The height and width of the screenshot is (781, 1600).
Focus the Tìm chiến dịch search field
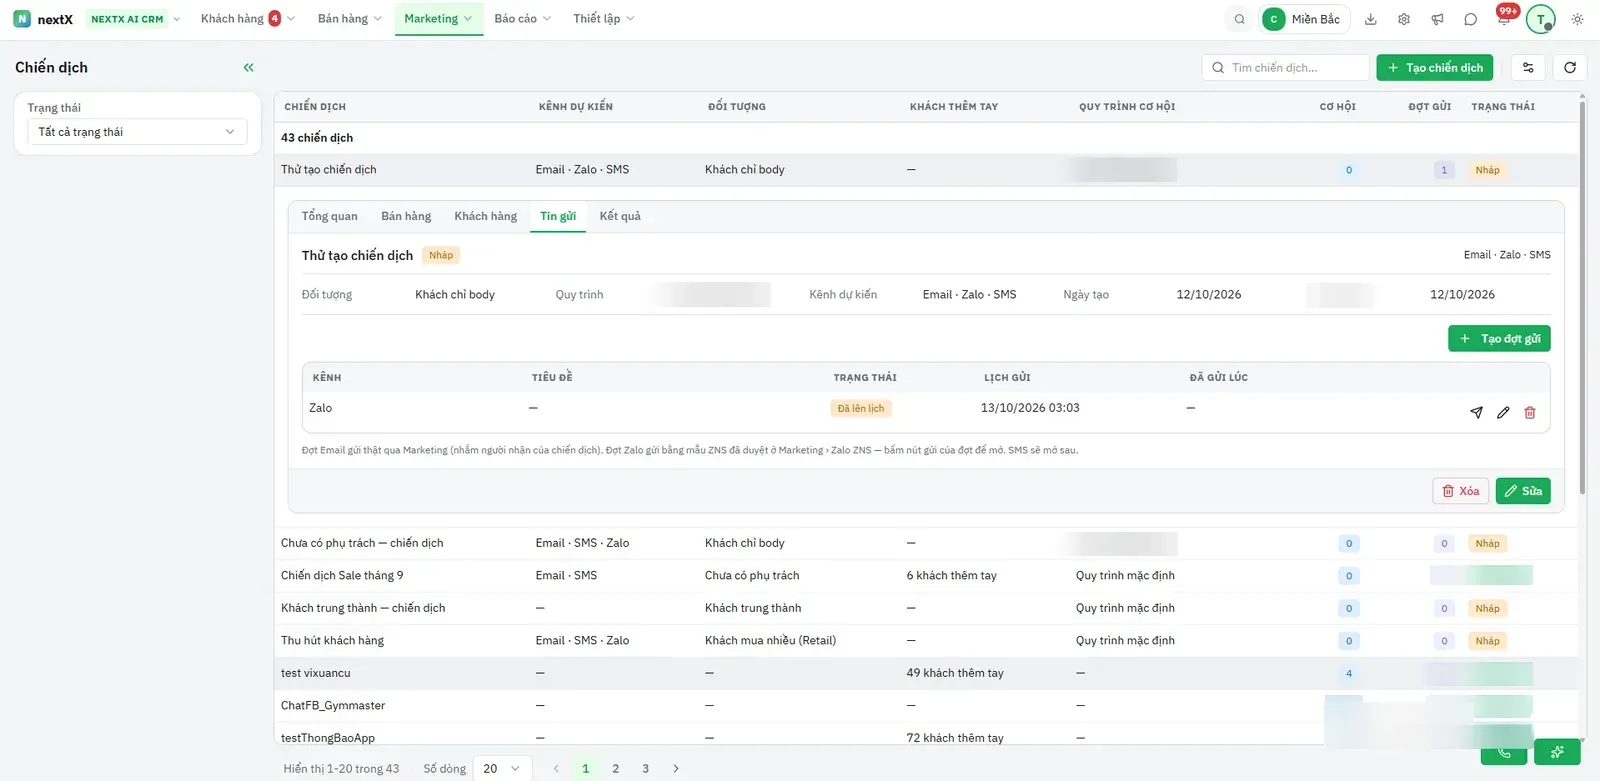[x=1286, y=67]
